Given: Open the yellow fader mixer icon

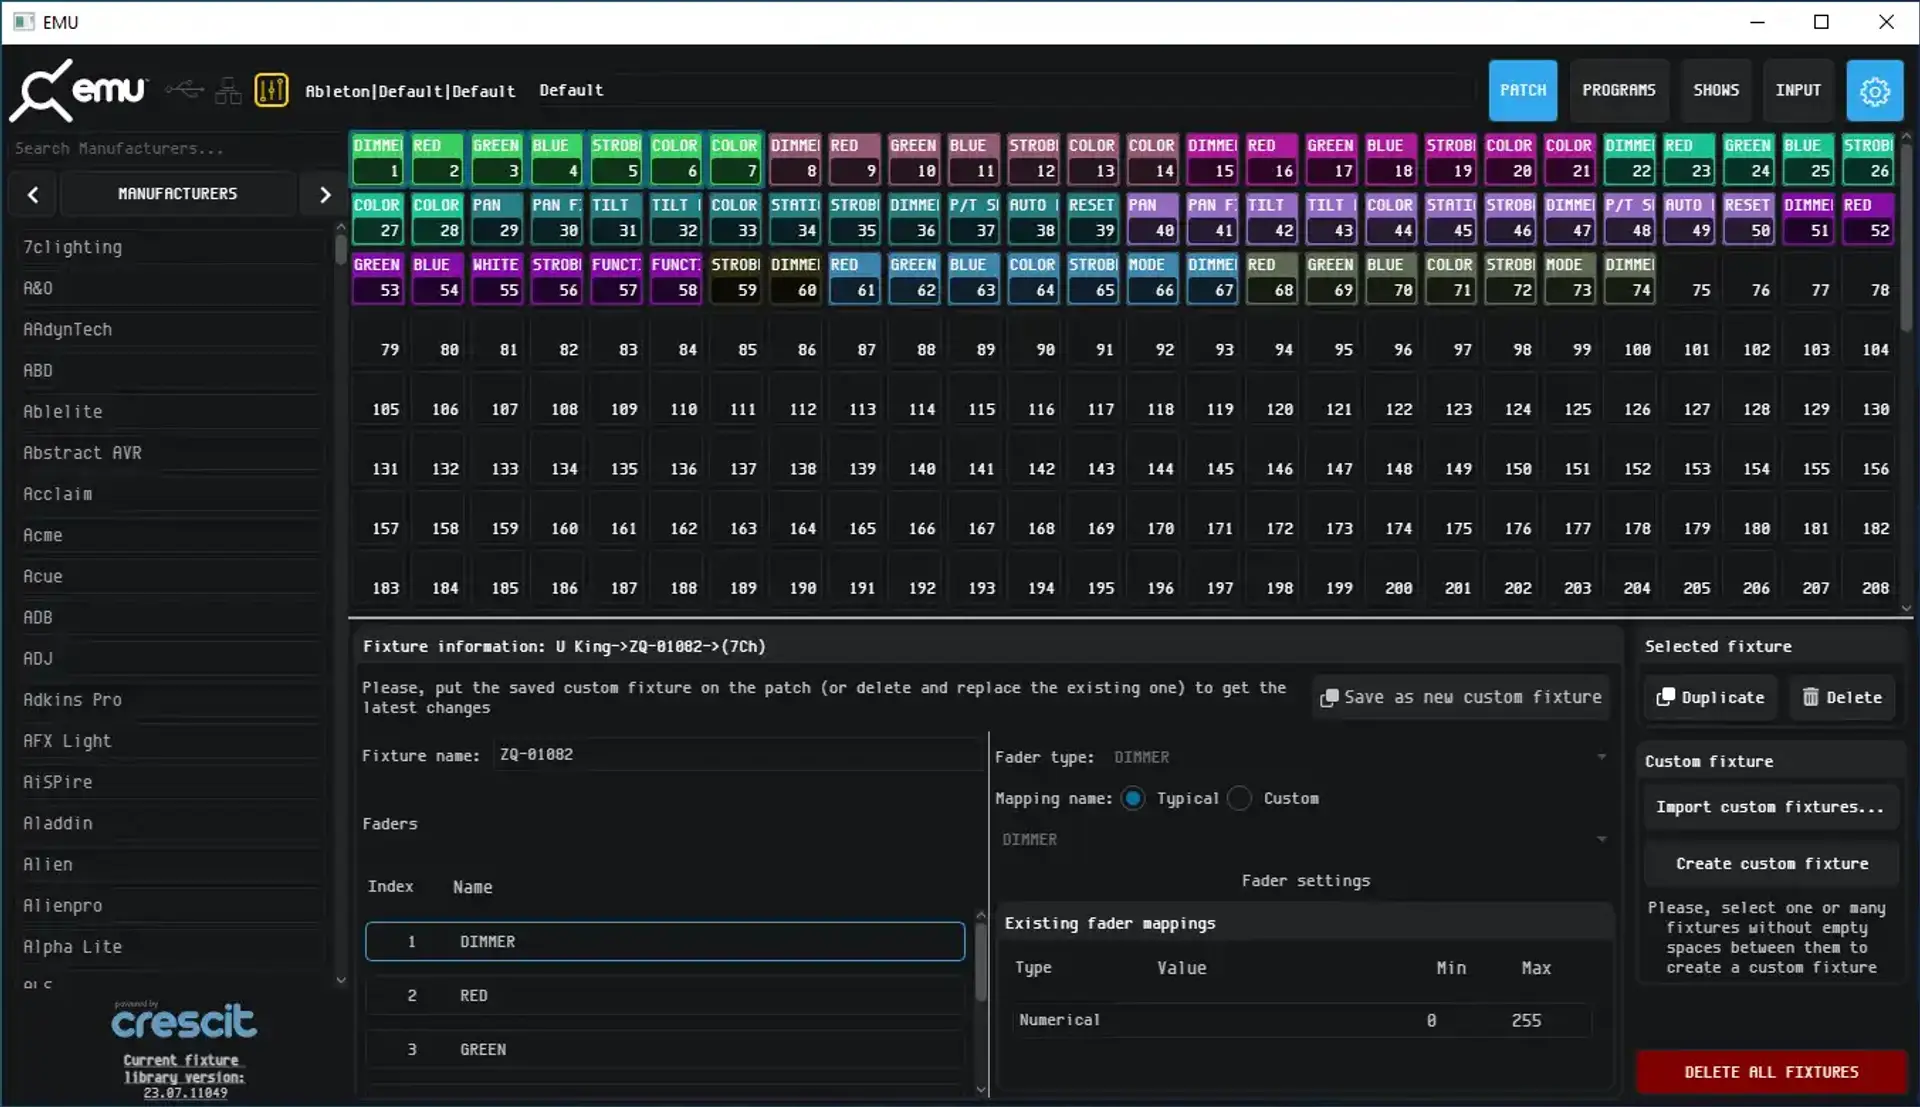Looking at the screenshot, I should coord(271,90).
